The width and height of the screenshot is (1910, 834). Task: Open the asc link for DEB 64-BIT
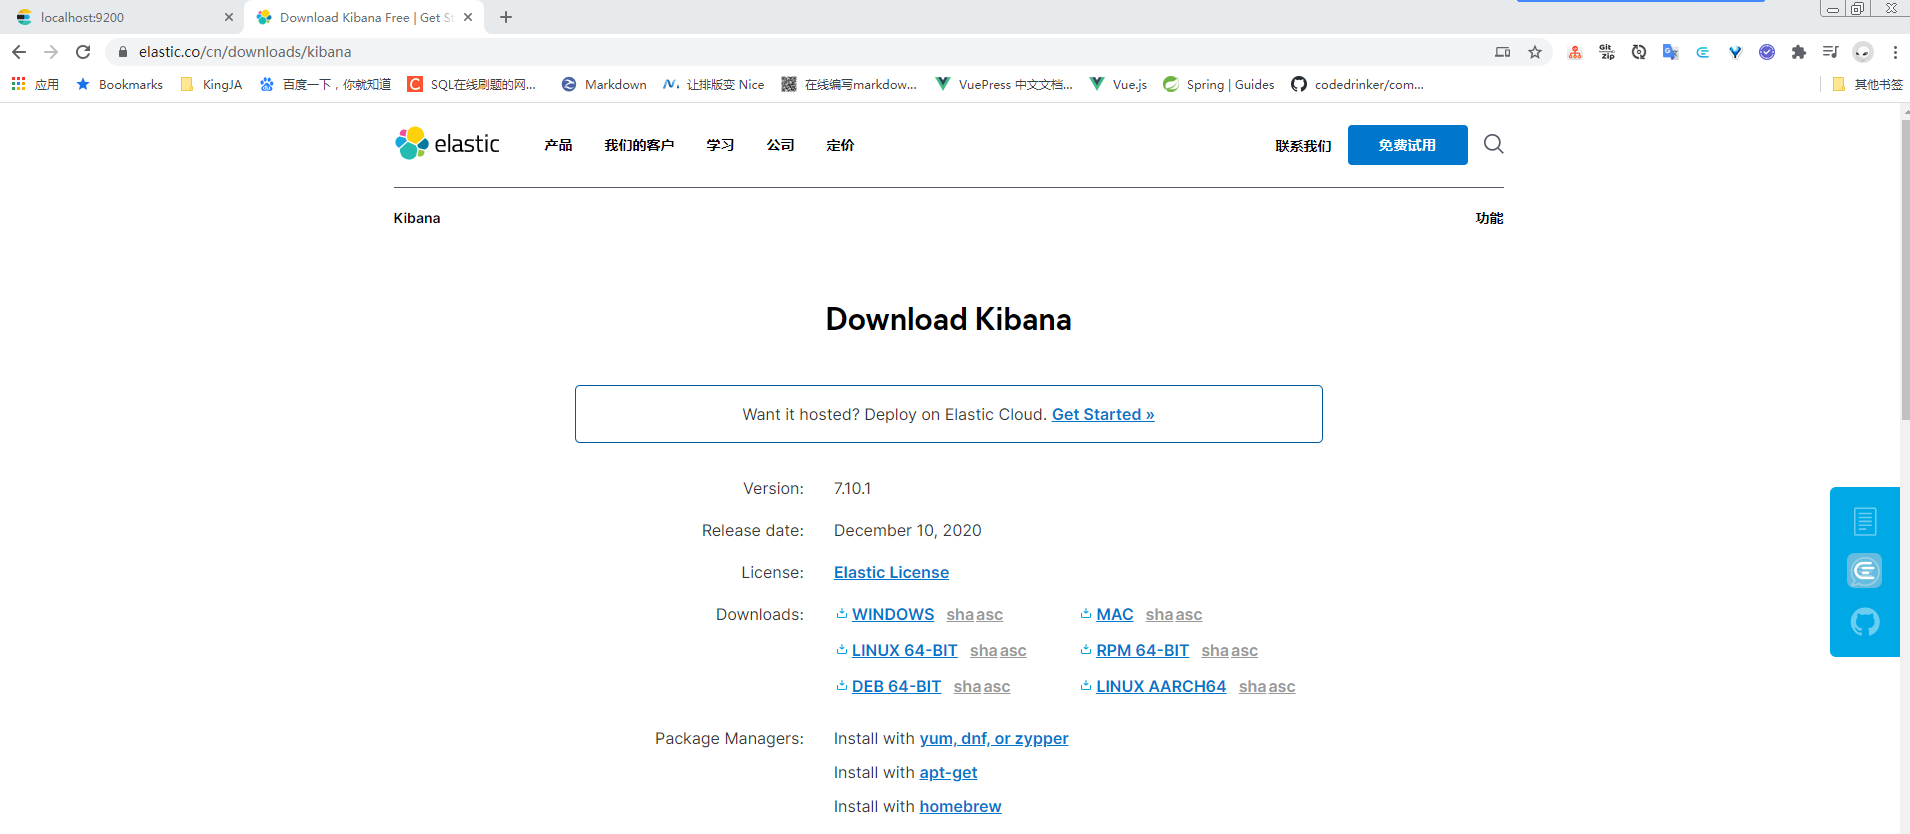click(x=996, y=686)
